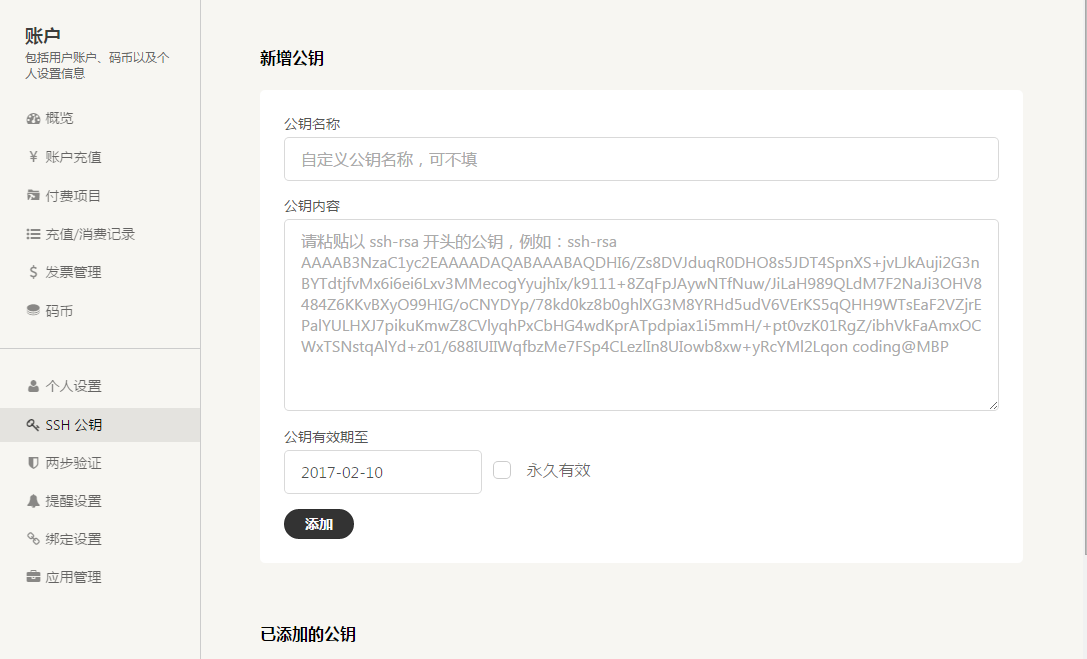Image resolution: width=1087 pixels, height=659 pixels.
Task: Click the person icon beside 个人设置
Action: coord(33,386)
